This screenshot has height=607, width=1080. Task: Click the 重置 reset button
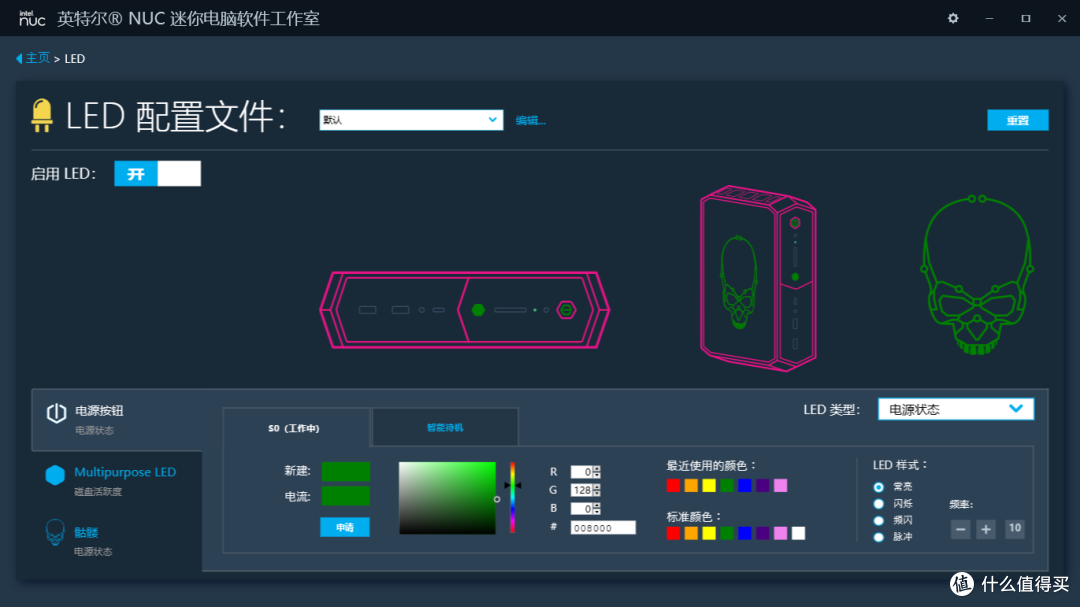pos(1017,121)
